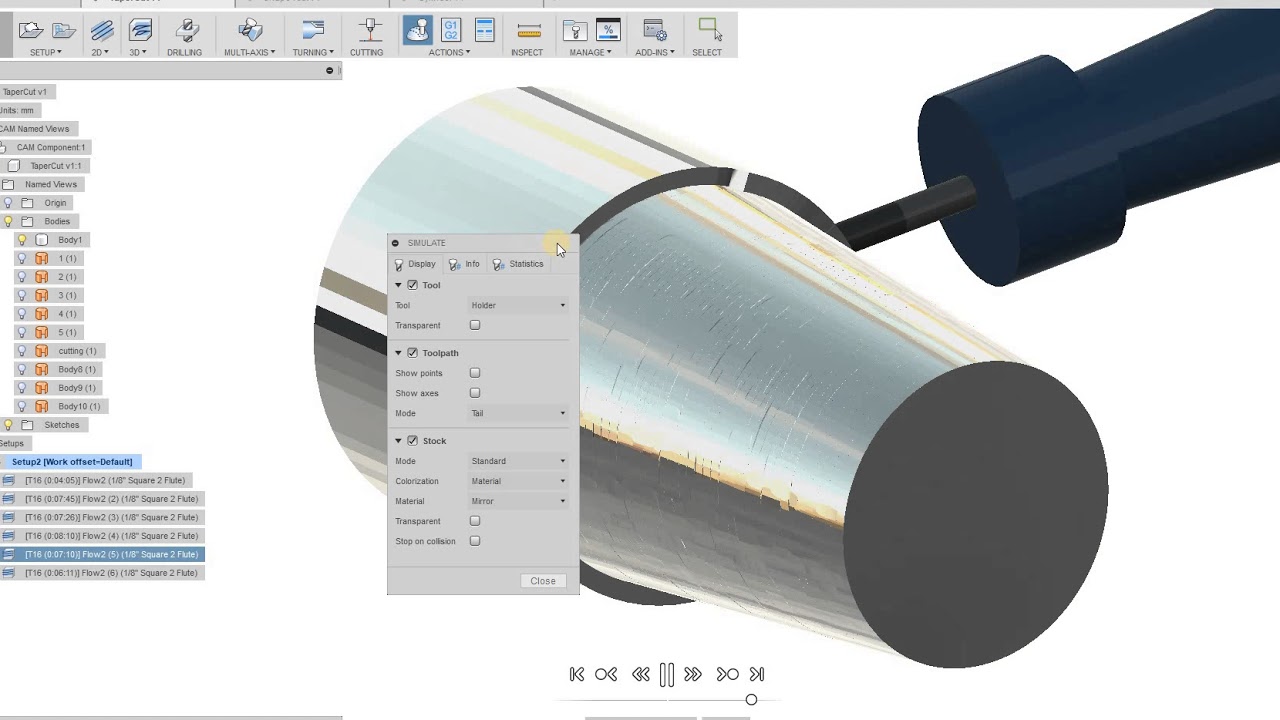Select Setup2 [Work offset=Default] row
The image size is (1280, 720).
coord(71,462)
